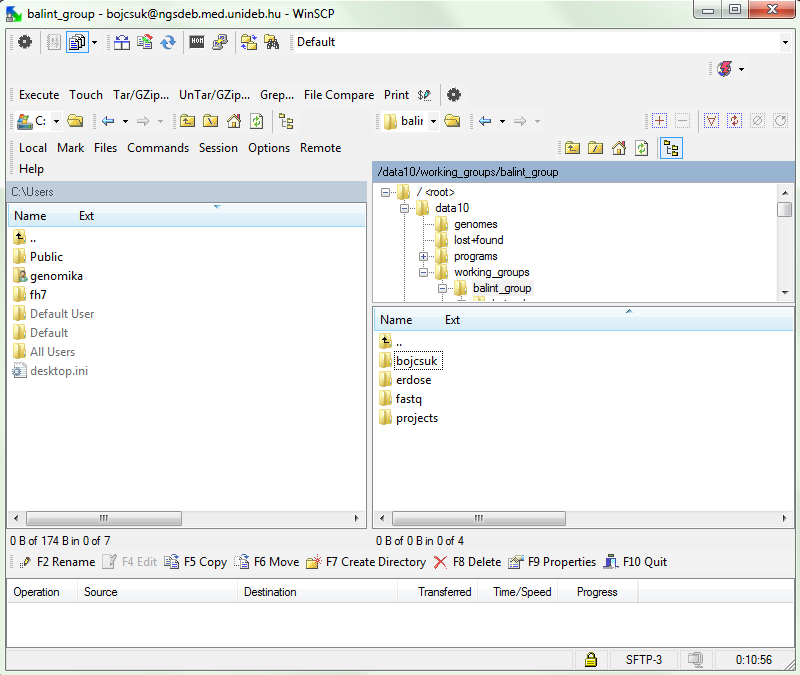Go to remote parent directory icon
The width and height of the screenshot is (800, 675).
tap(572, 148)
